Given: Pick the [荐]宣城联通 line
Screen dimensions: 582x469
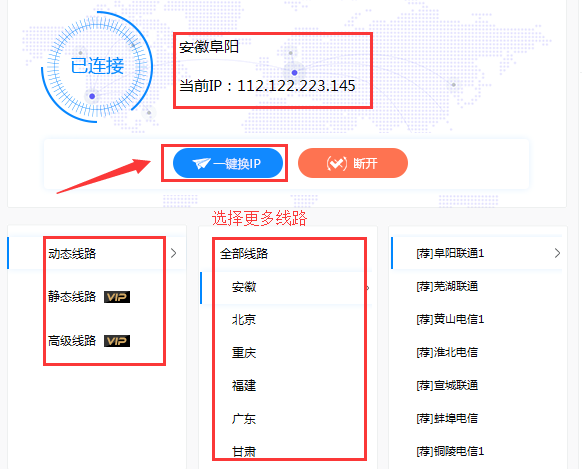Looking at the screenshot, I should pos(447,386).
